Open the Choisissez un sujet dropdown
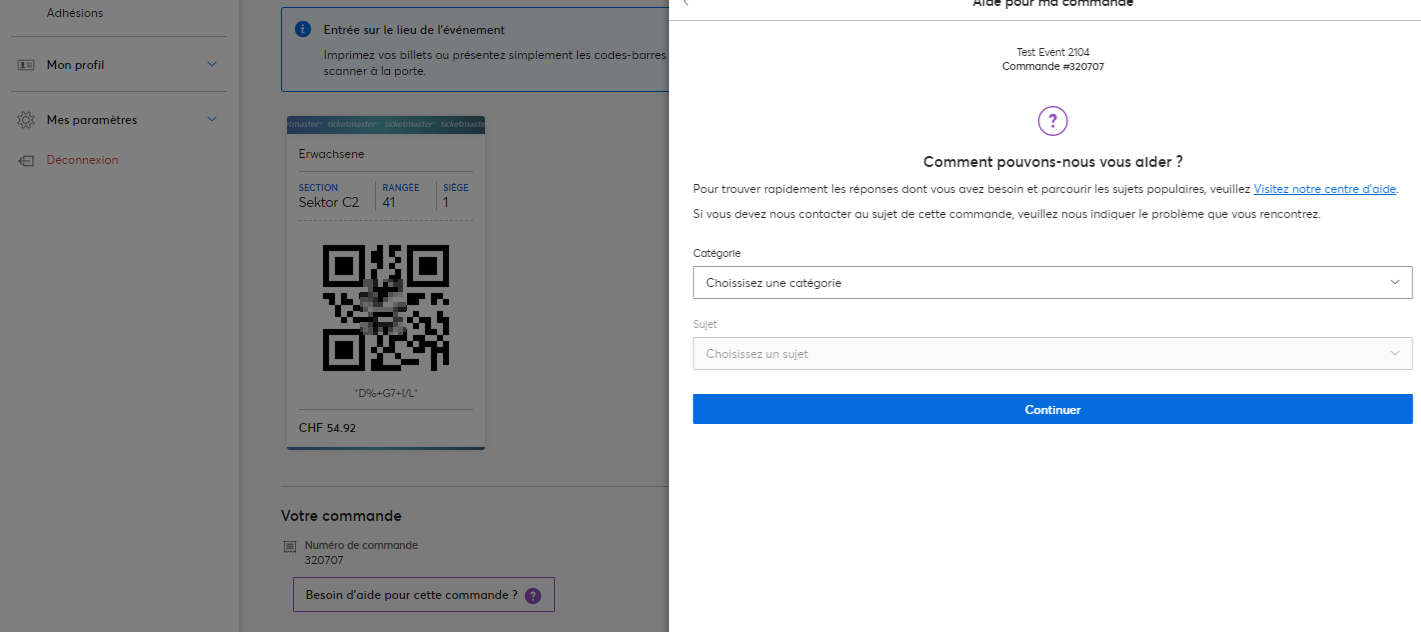Viewport: 1421px width, 632px height. click(x=1052, y=354)
